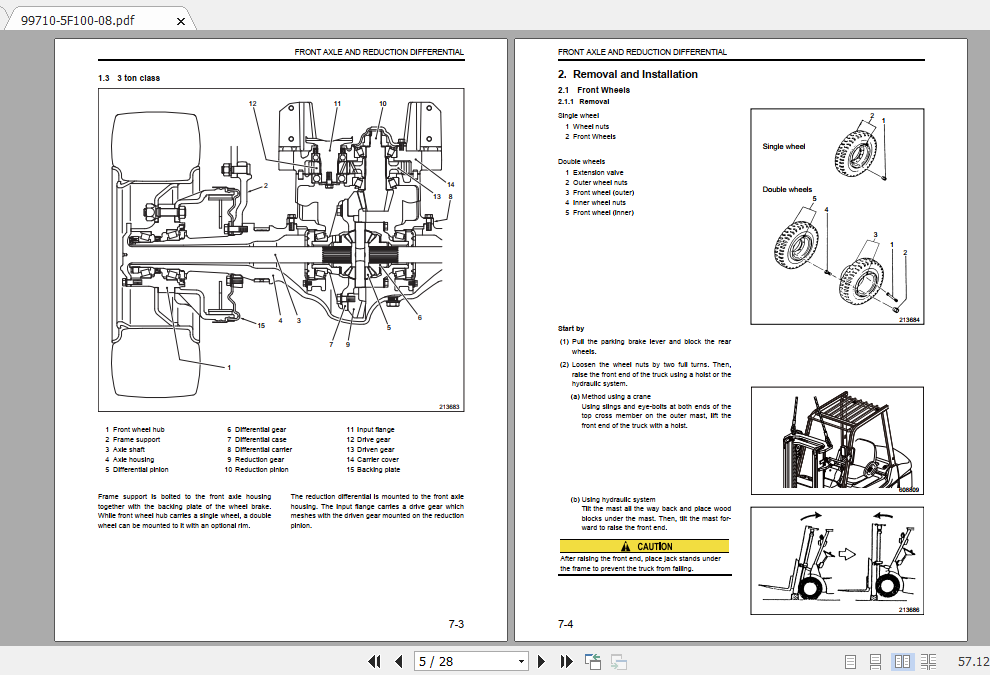Go to the previous page
Screen dimensions: 990x675
pos(399,661)
